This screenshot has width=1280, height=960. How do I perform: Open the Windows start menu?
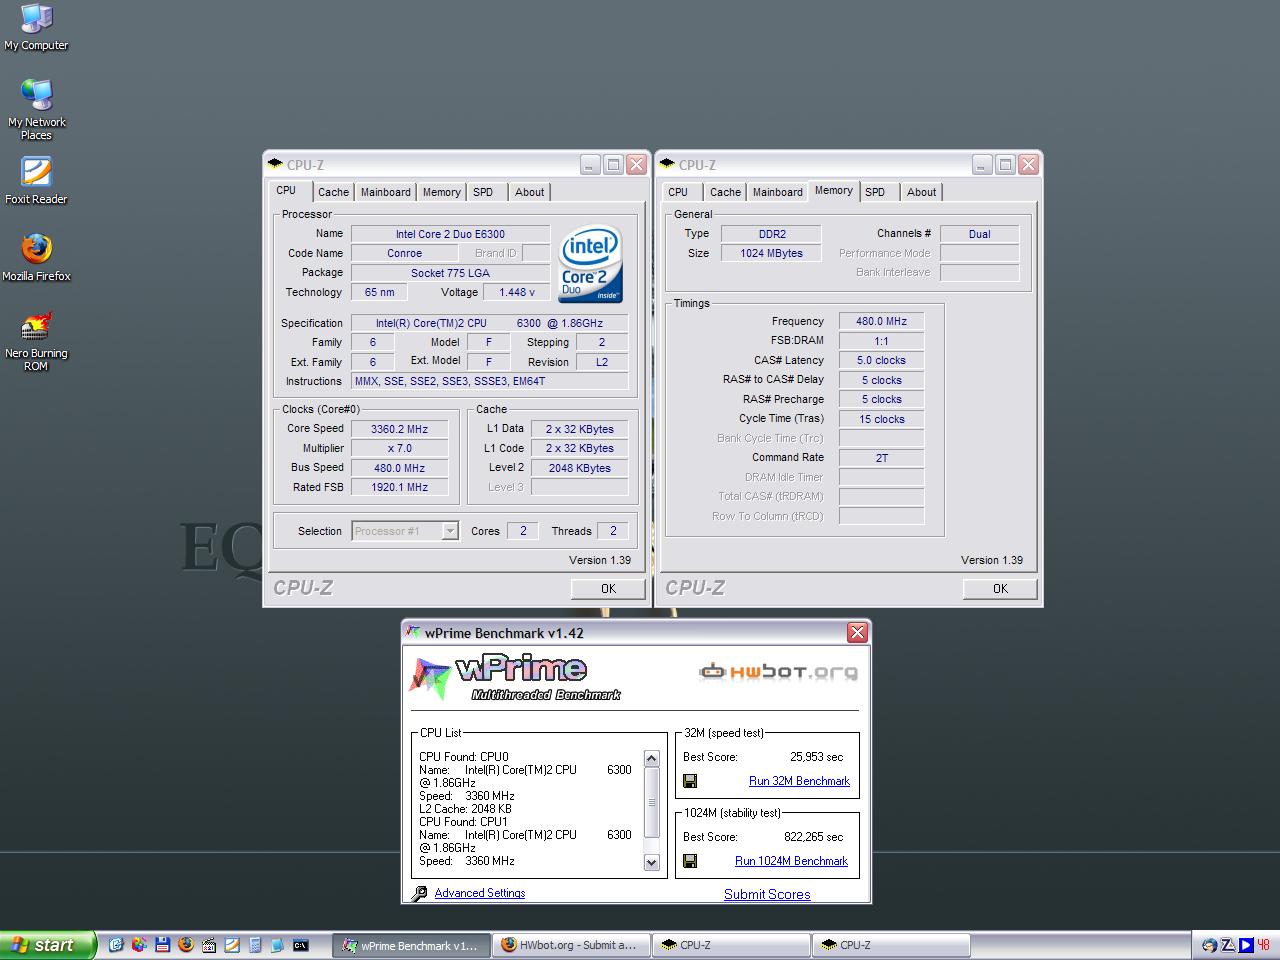(x=48, y=945)
